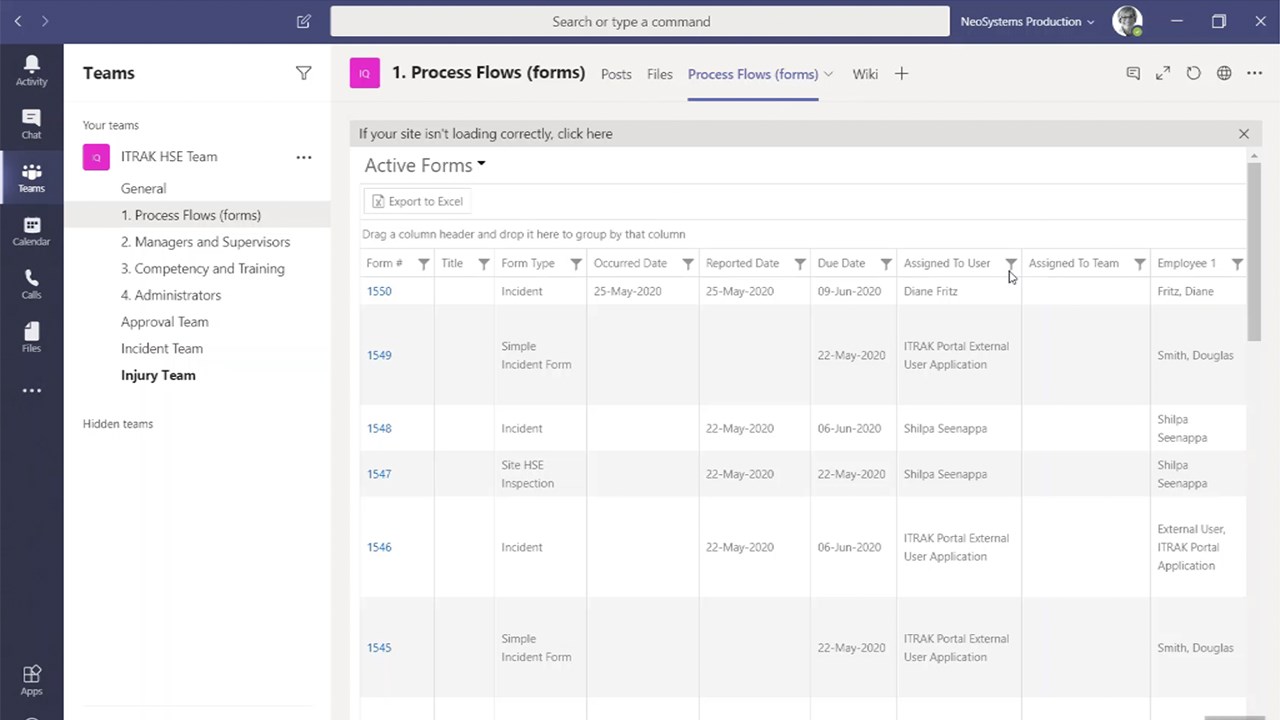Open the Activity feed
The width and height of the screenshot is (1280, 720).
click(31, 70)
